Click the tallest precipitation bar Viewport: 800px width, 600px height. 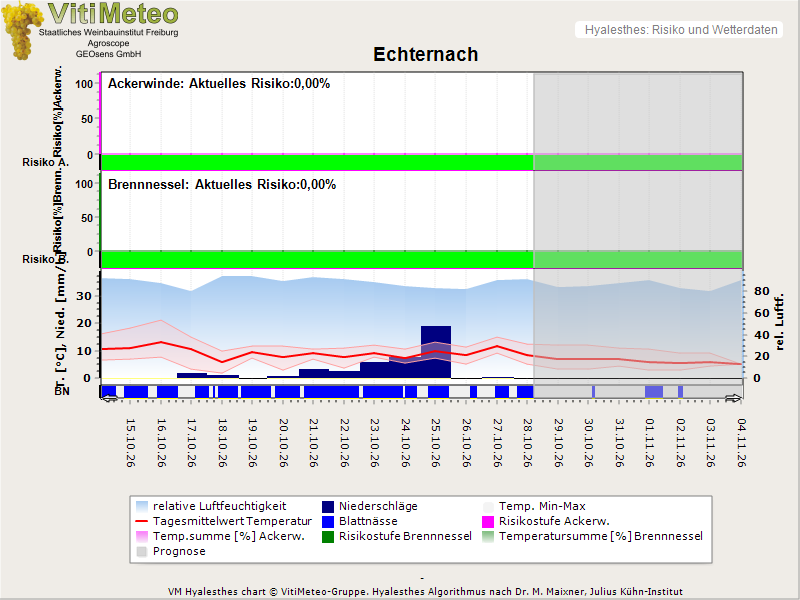point(436,352)
